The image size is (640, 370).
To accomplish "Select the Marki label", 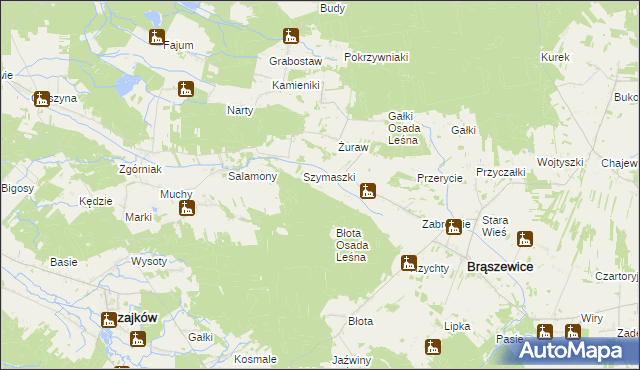I will point(138,217).
